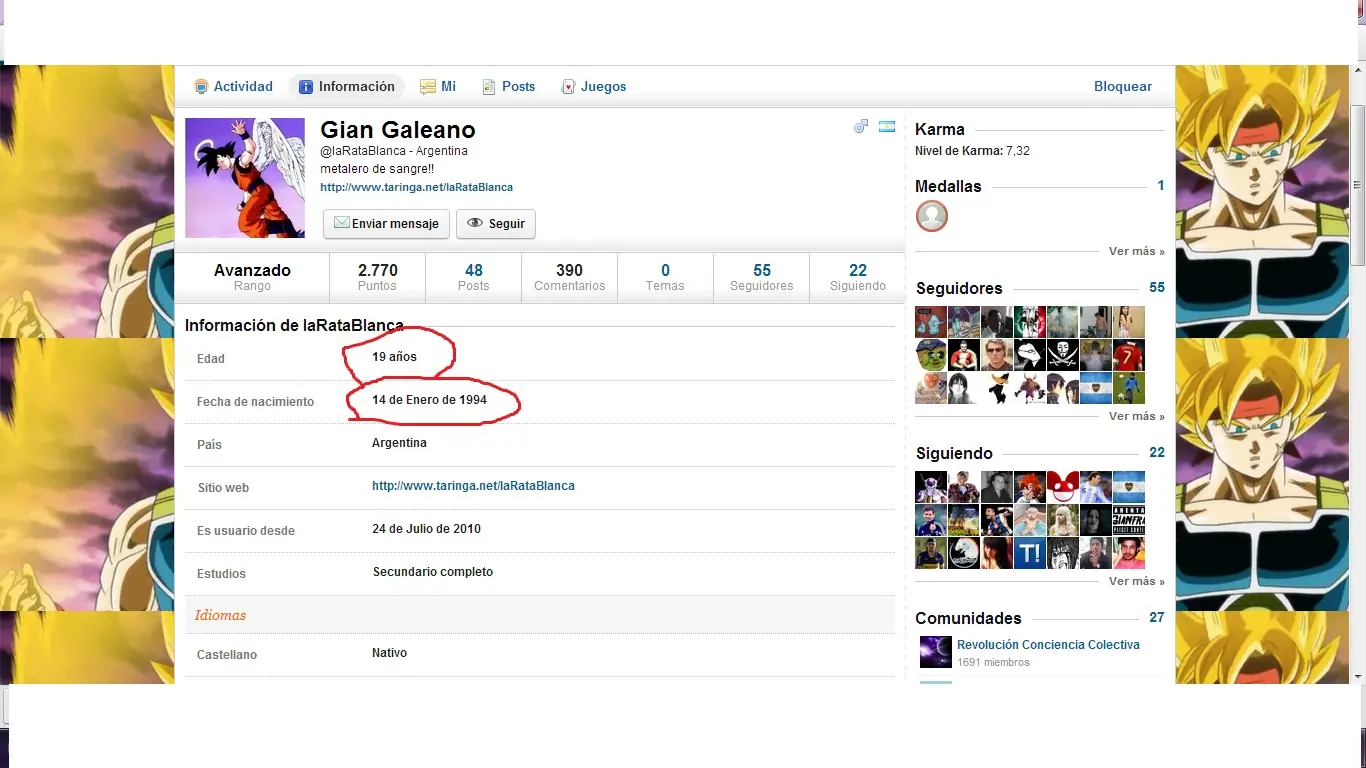Screen dimensions: 1366x768
Task: Open the red-haired cartoon avatar in Siguiendo
Action: click(1029, 487)
